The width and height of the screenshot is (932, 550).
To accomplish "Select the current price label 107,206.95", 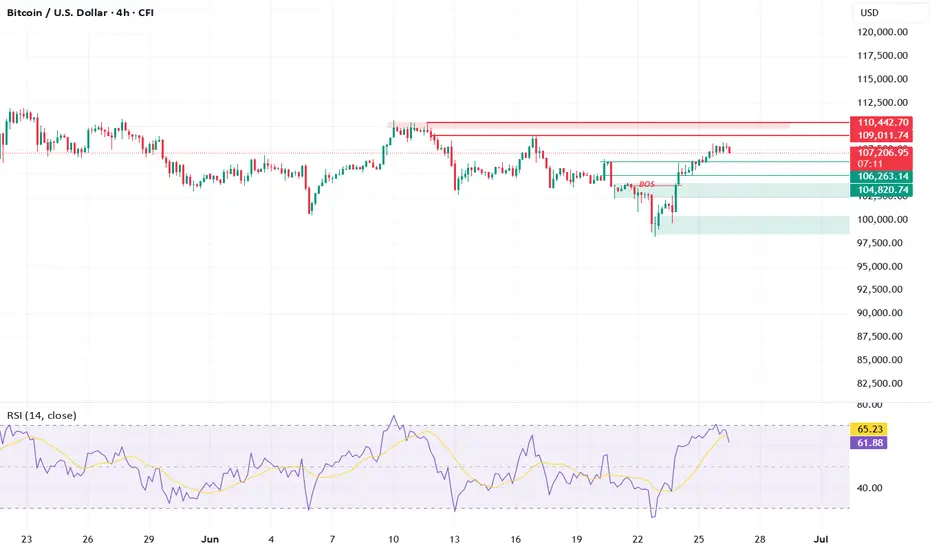I will [x=882, y=153].
